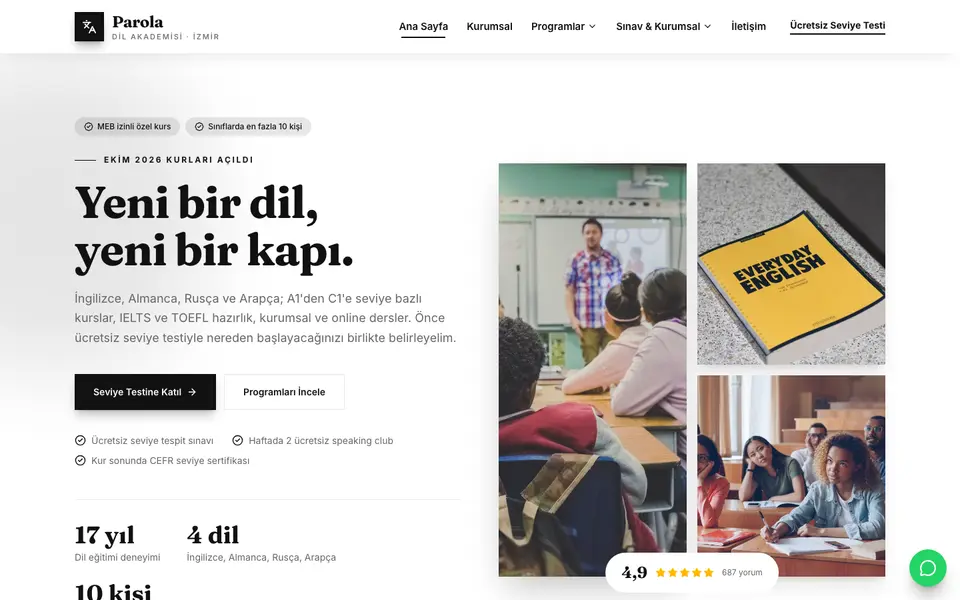960x600 pixels.
Task: Click check icon next to Ücretsiz seviye tespit sınavı
Action: coord(80,440)
